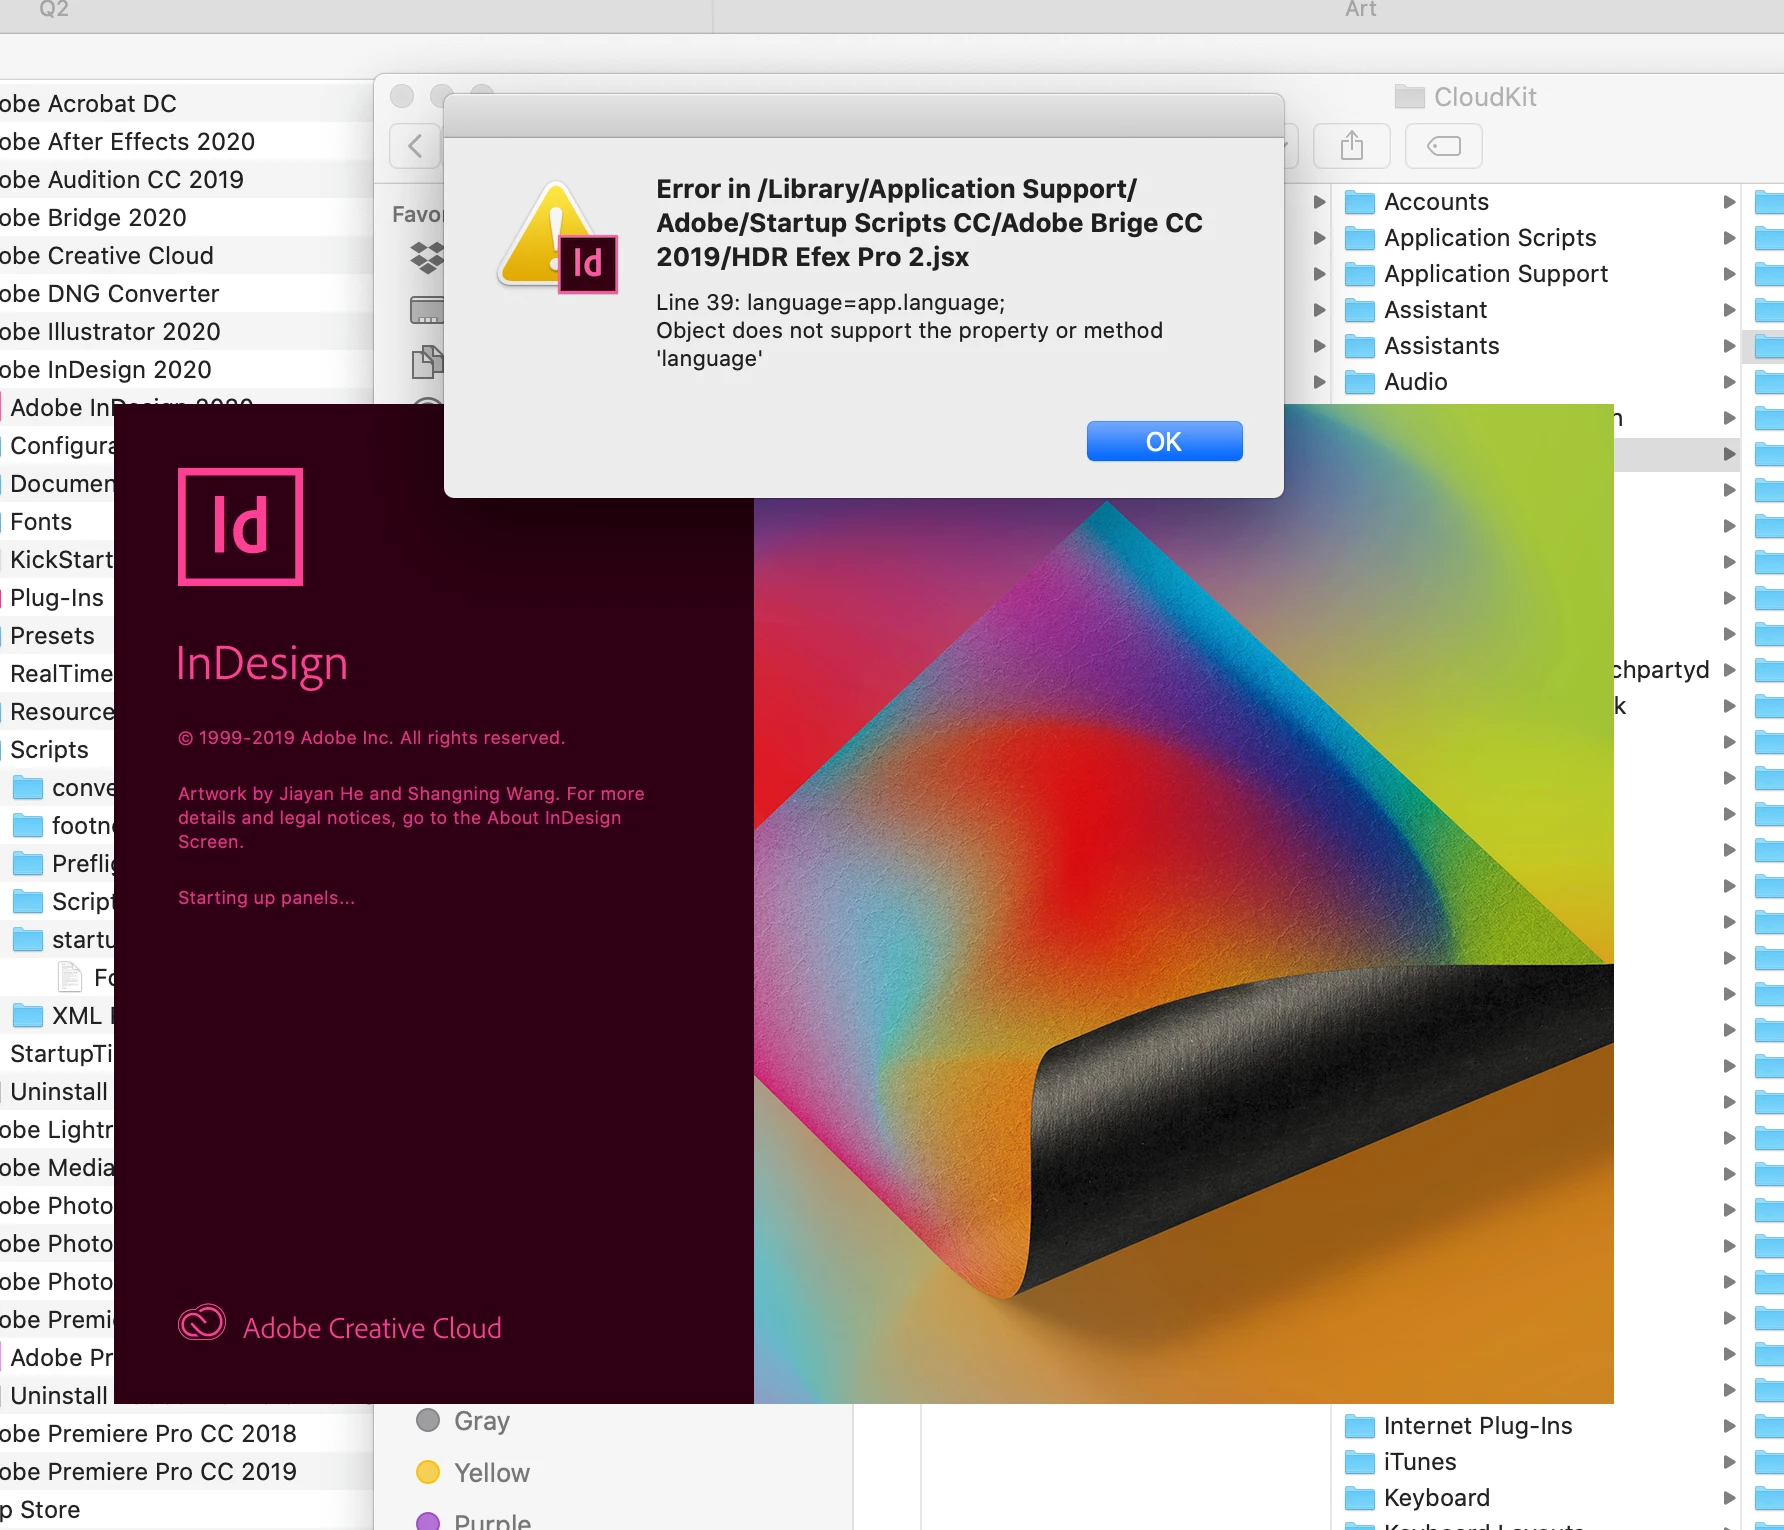
Task: Expand the Application Scripts folder arrow
Action: (1729, 238)
